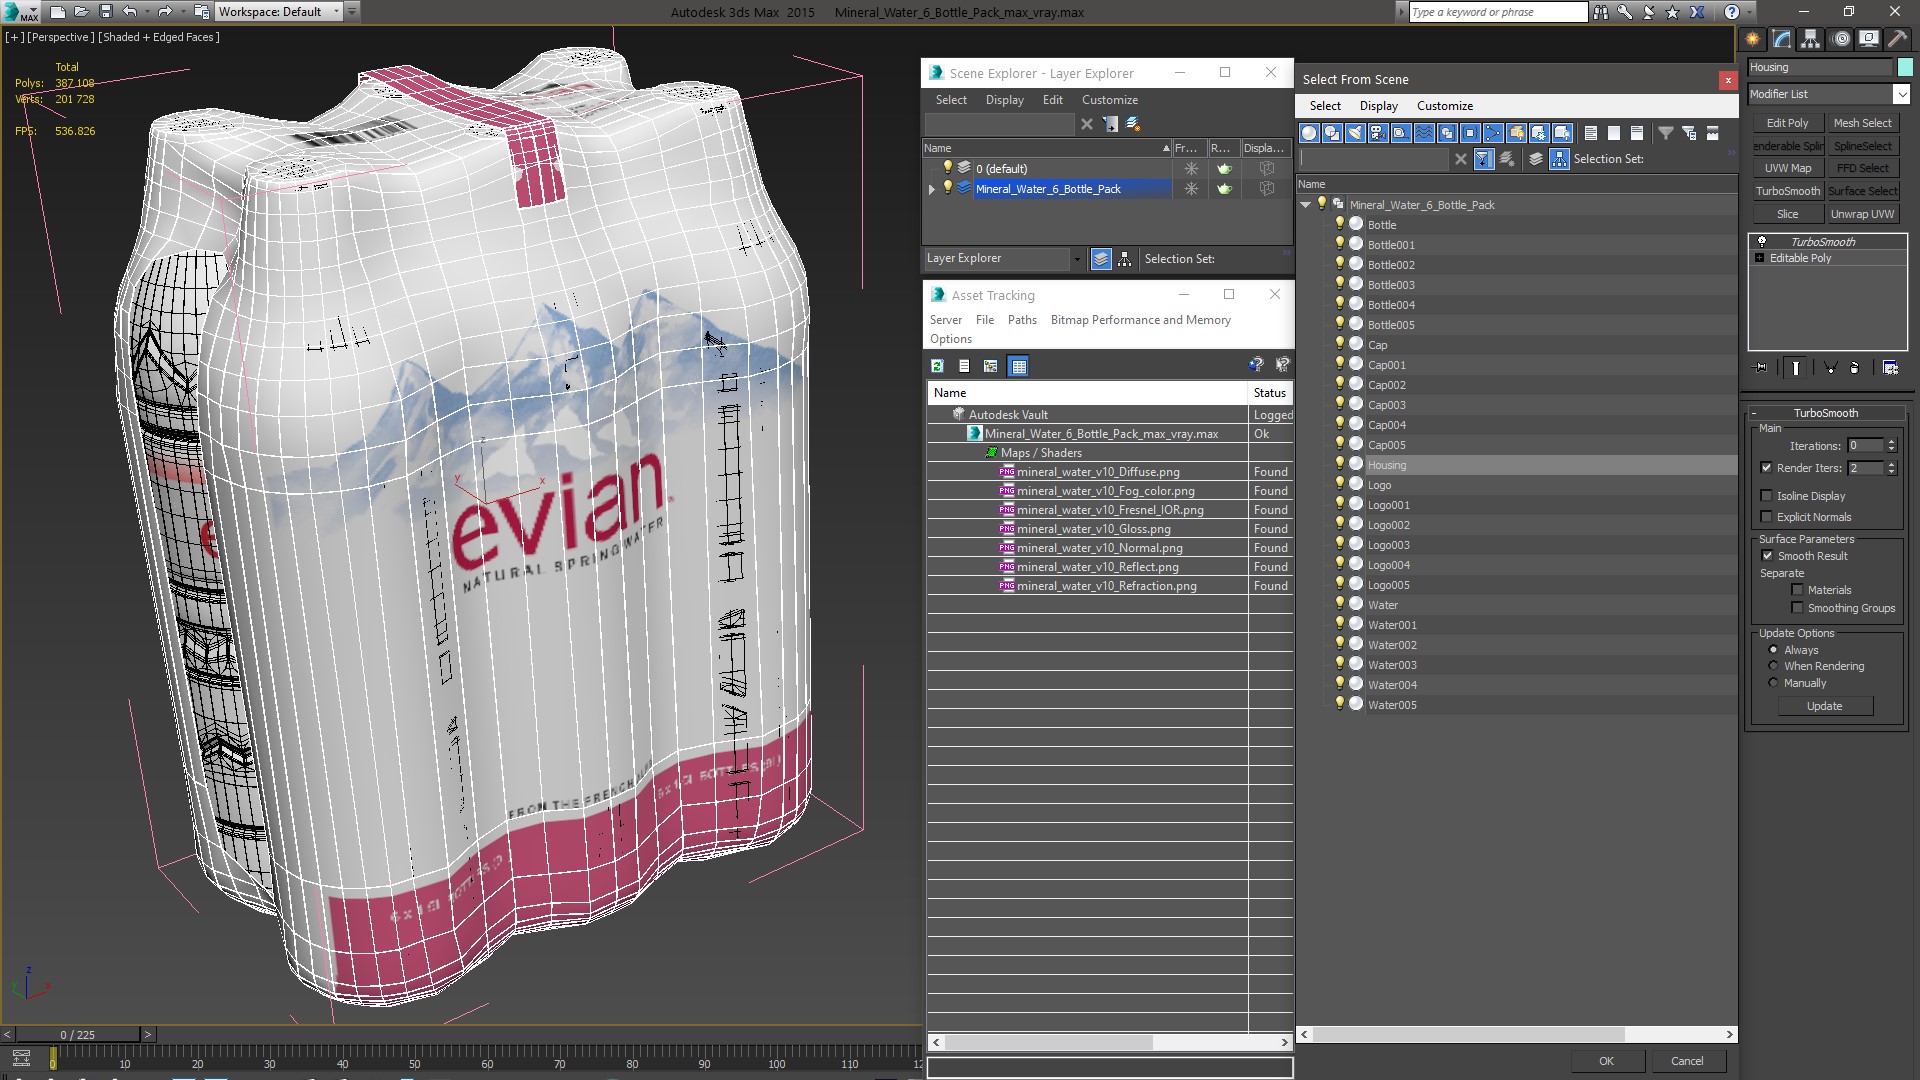
Task: Click Make Unique icon under modifier stack
Action: (1831, 368)
